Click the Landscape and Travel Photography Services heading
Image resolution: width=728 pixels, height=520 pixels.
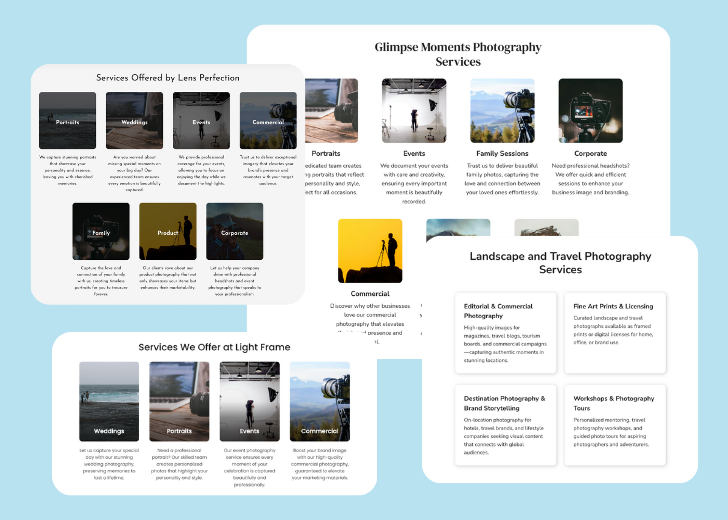point(560,263)
